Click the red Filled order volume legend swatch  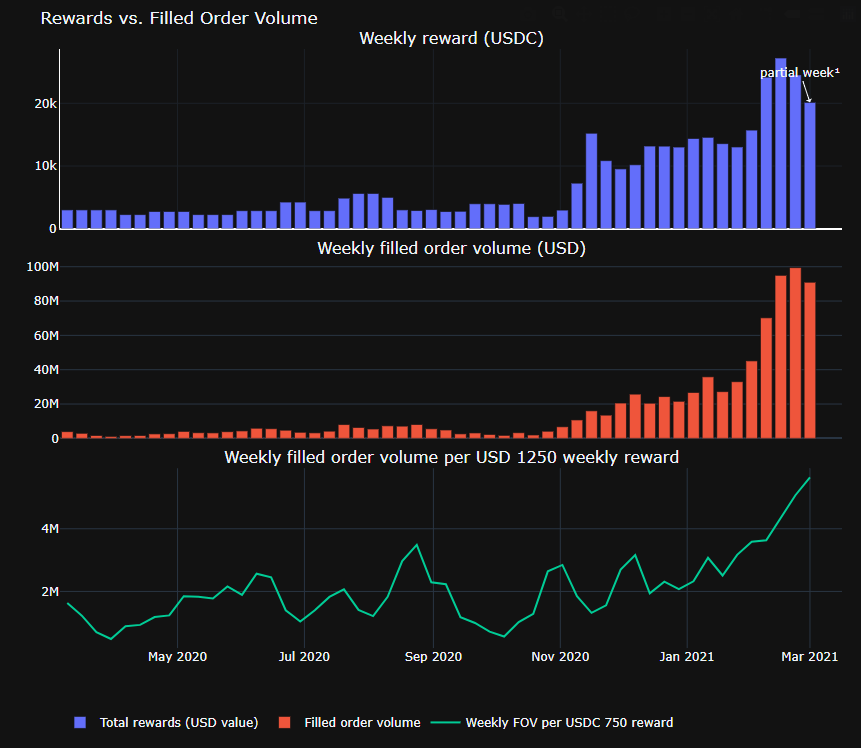(285, 722)
